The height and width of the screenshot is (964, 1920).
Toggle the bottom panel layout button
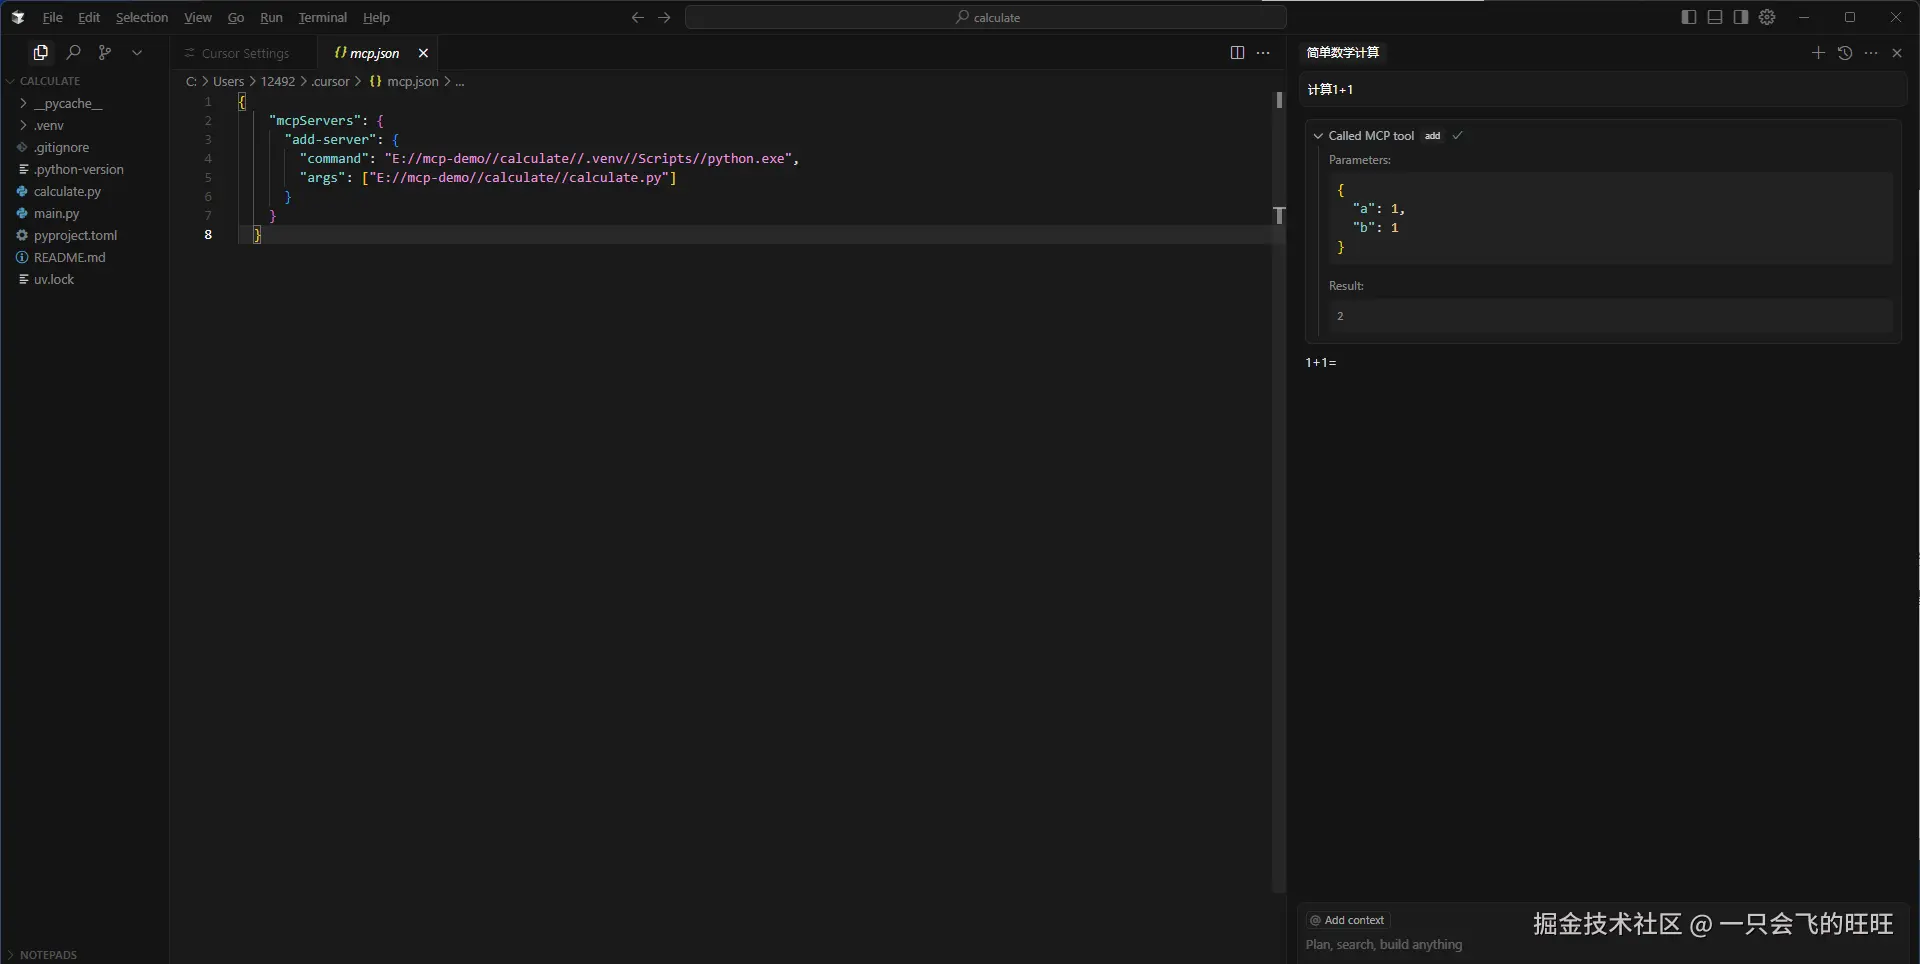[1715, 18]
